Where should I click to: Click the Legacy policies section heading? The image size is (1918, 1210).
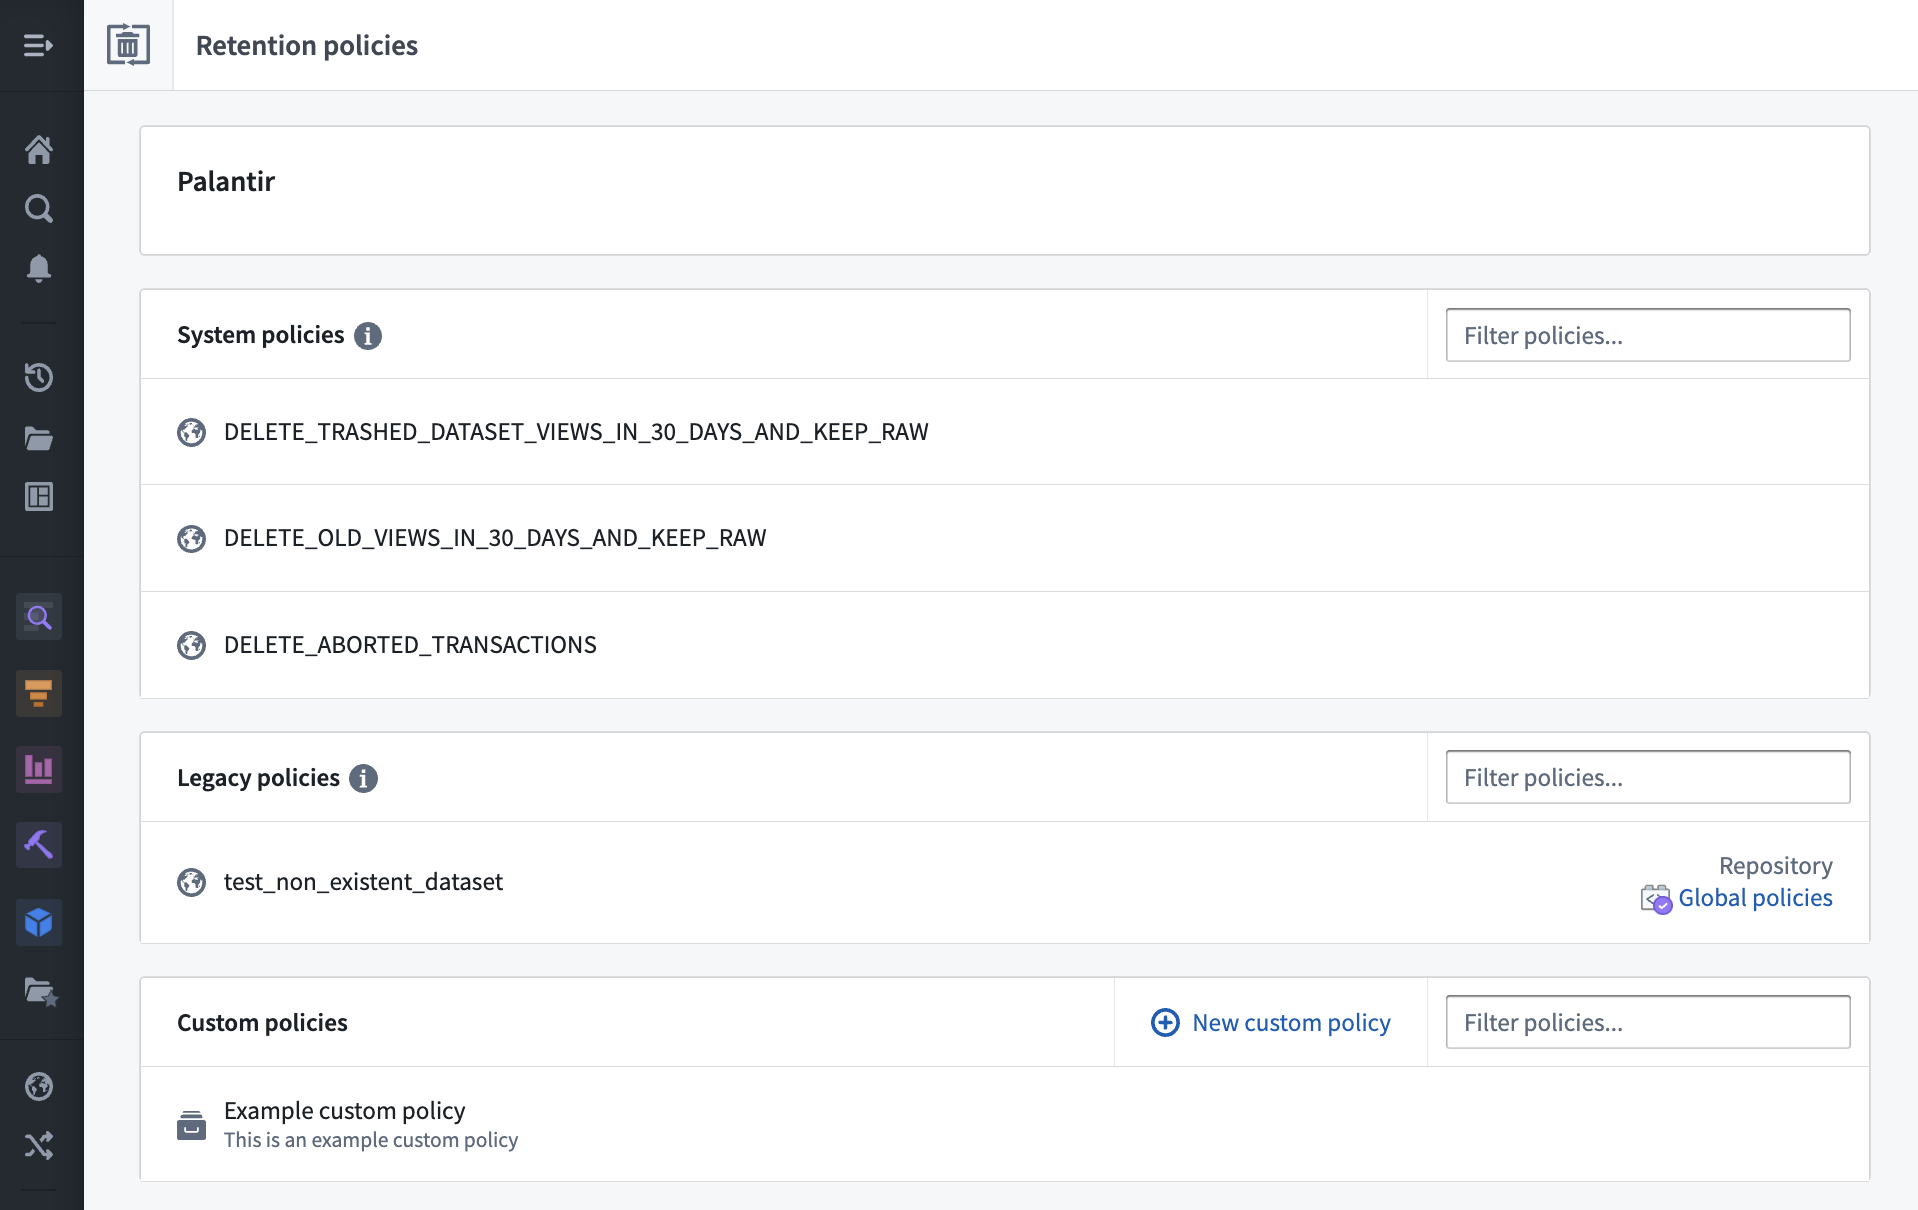click(259, 777)
